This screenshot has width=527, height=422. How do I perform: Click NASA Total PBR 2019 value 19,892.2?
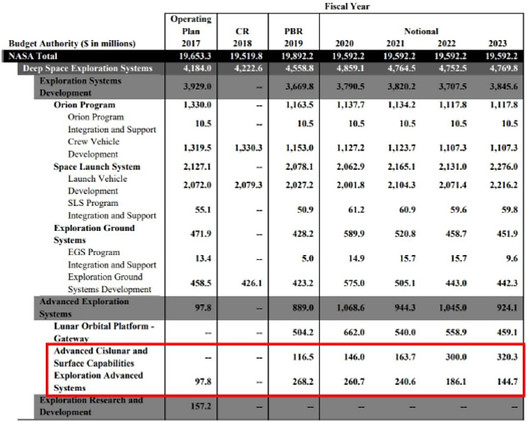pyautogui.click(x=297, y=56)
